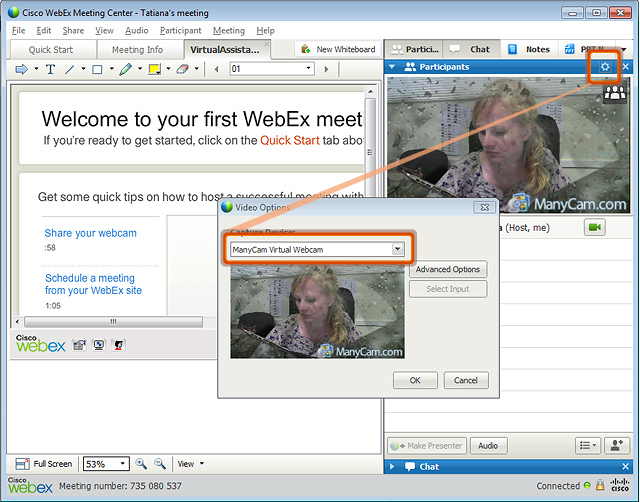Open the participant list options icon
The width and height of the screenshot is (640, 502).
(588, 446)
